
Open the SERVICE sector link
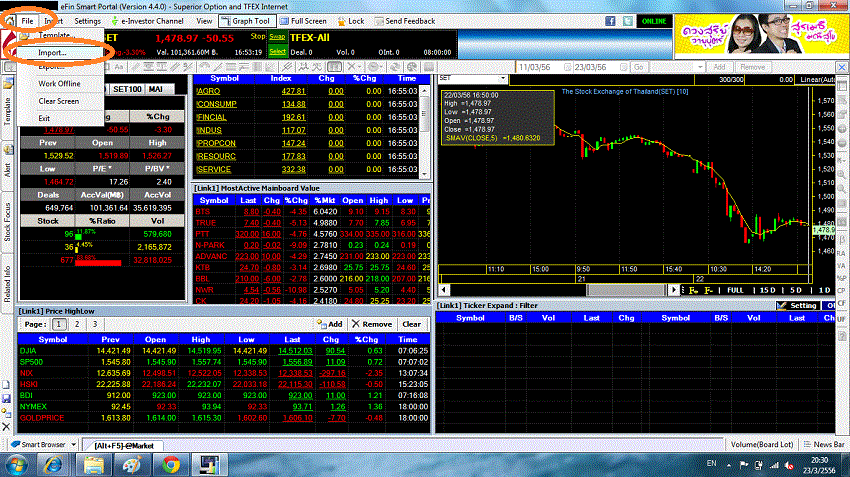tap(214, 169)
